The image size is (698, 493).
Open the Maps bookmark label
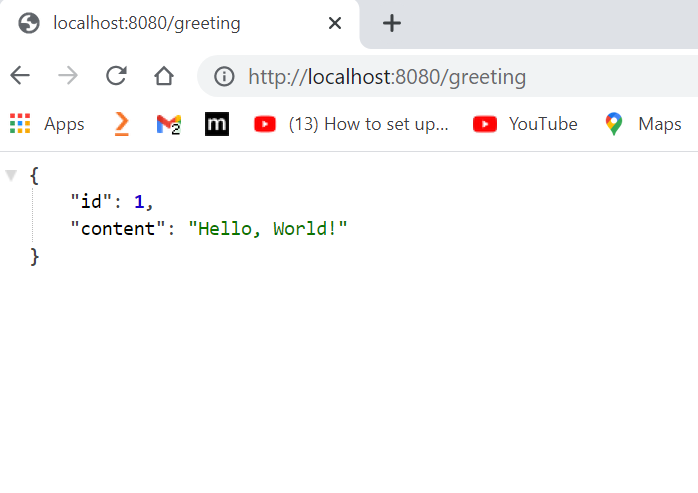click(660, 124)
